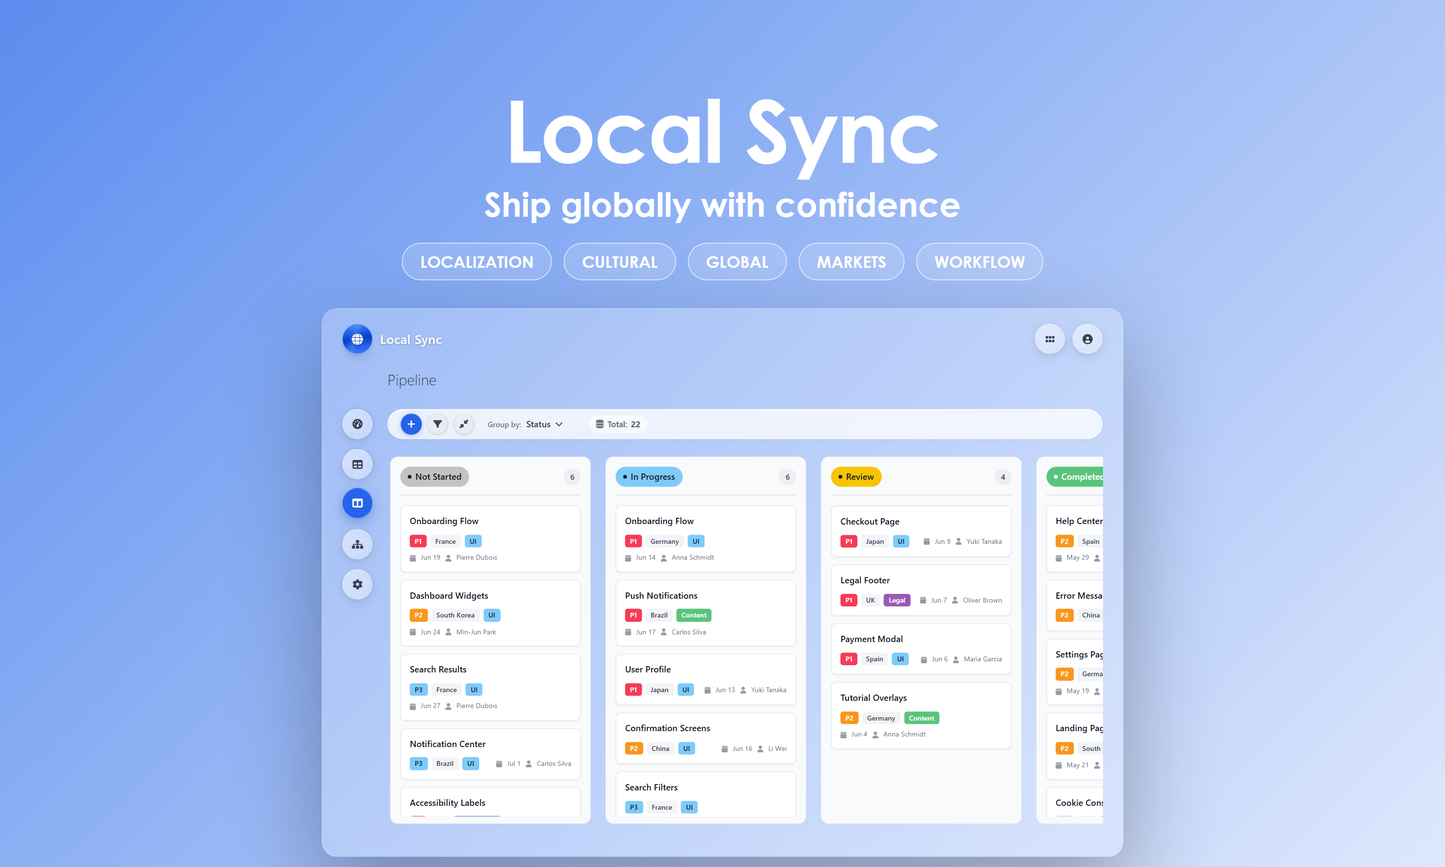Click the database icon beside Total
The width and height of the screenshot is (1445, 867).
point(599,424)
